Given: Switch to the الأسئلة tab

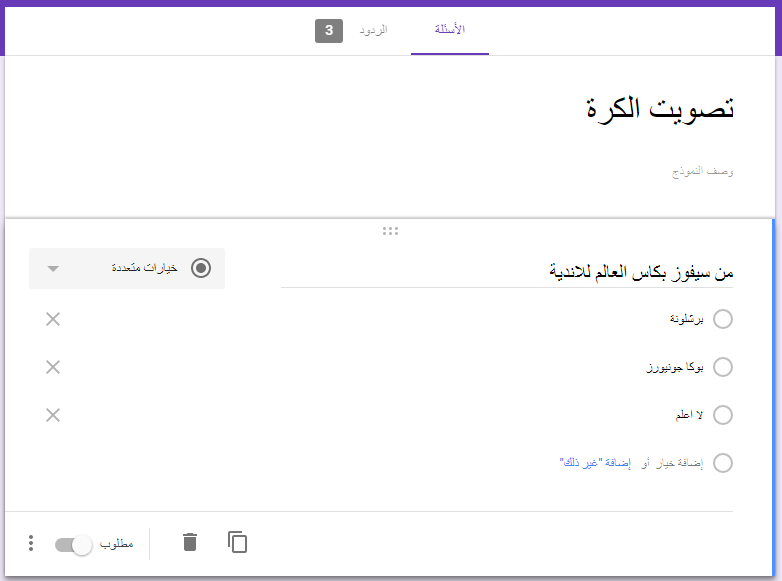Looking at the screenshot, I should [450, 30].
